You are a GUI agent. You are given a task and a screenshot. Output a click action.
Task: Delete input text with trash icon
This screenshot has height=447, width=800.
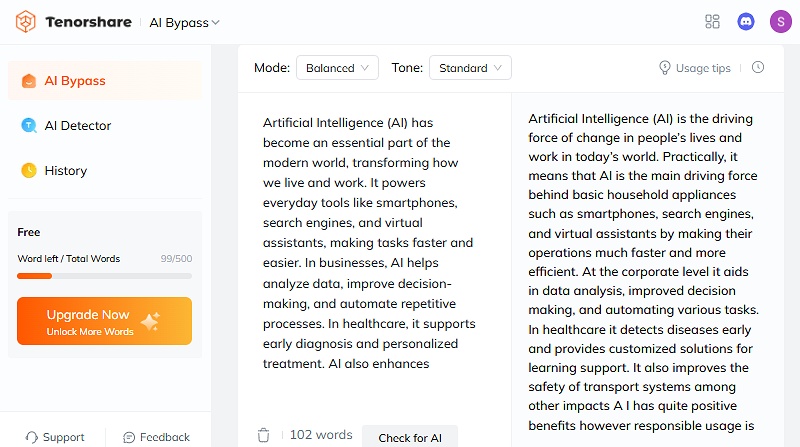(263, 435)
